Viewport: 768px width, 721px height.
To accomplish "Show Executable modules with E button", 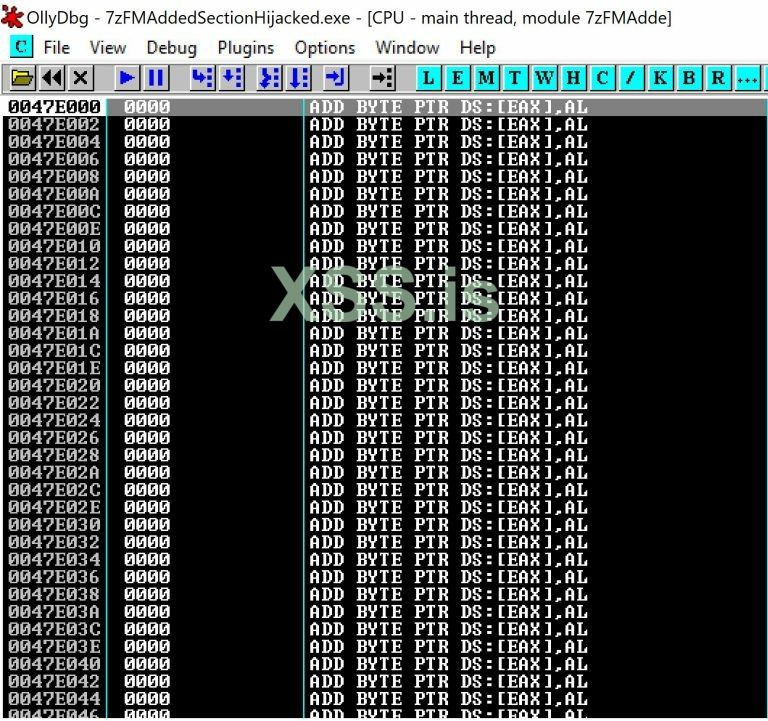I will [x=457, y=78].
